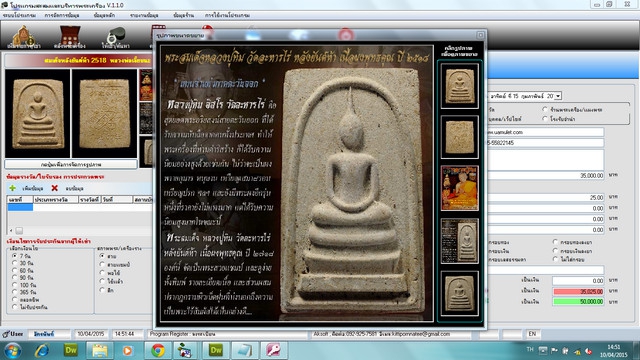Close the amulet image viewer dialog
This screenshot has height=360, width=640.
(x=480, y=35)
